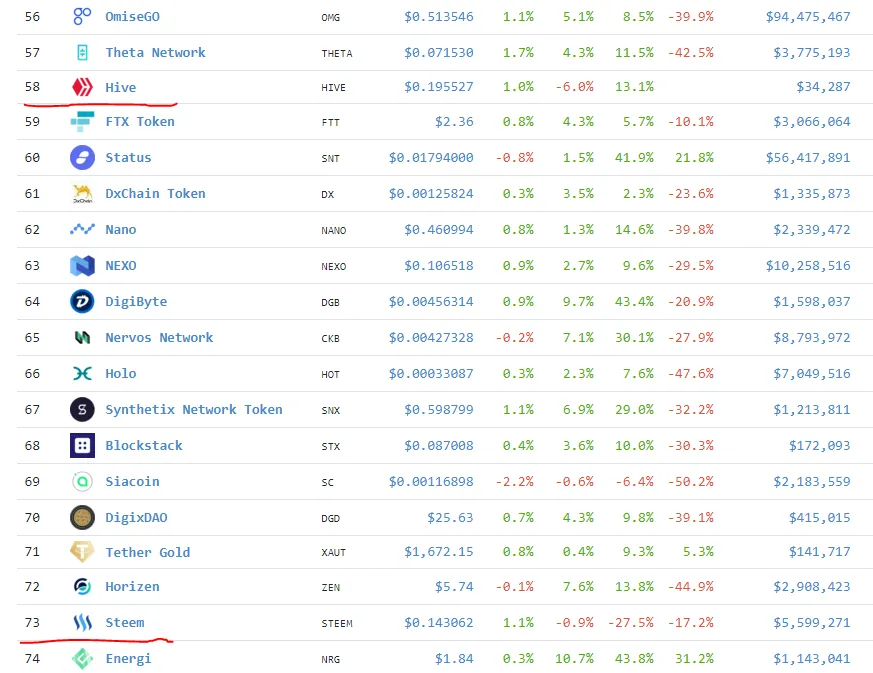
Task: Open the Blockstack coin link
Action: pyautogui.click(x=144, y=445)
